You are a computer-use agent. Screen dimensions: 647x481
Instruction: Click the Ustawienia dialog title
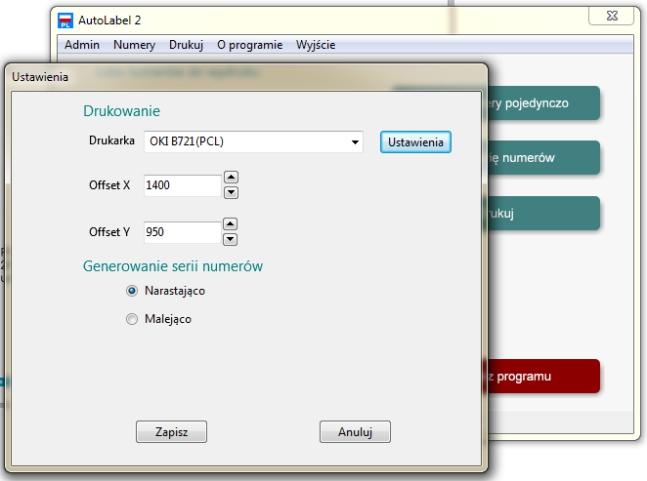40,77
